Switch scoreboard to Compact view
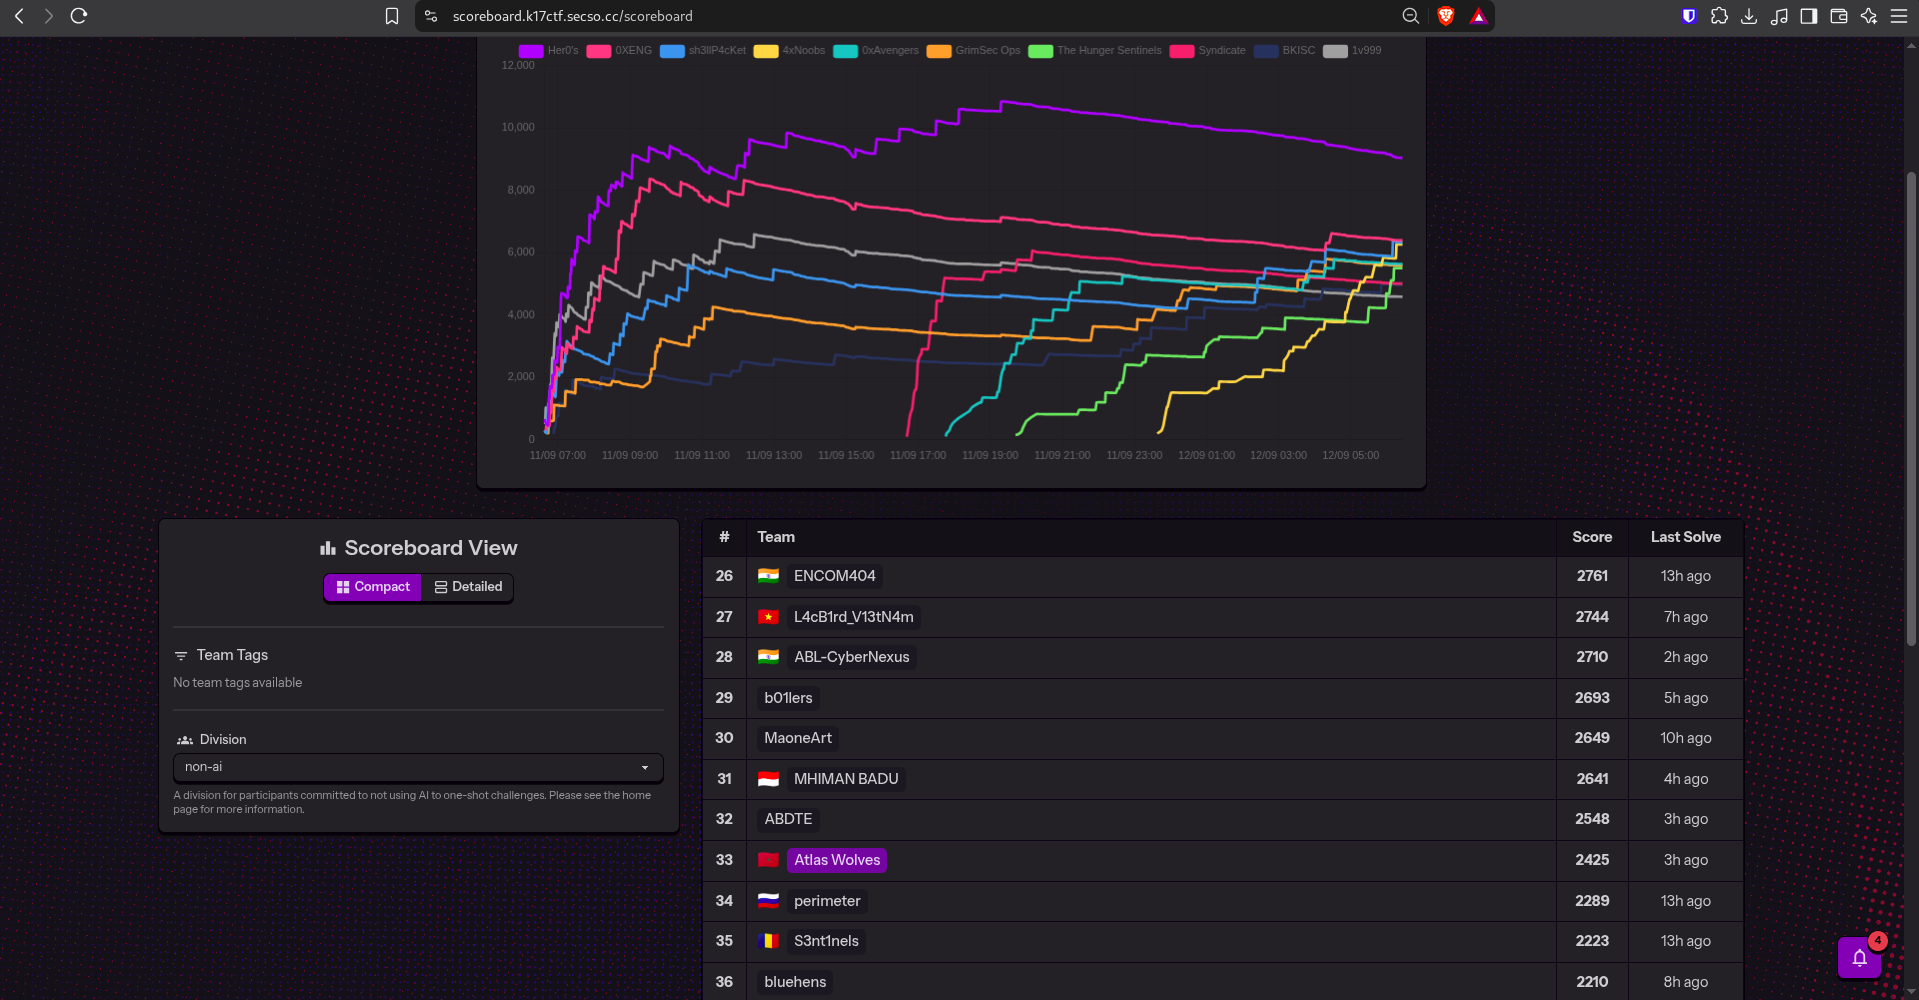Image resolution: width=1919 pixels, height=1000 pixels. click(x=373, y=587)
